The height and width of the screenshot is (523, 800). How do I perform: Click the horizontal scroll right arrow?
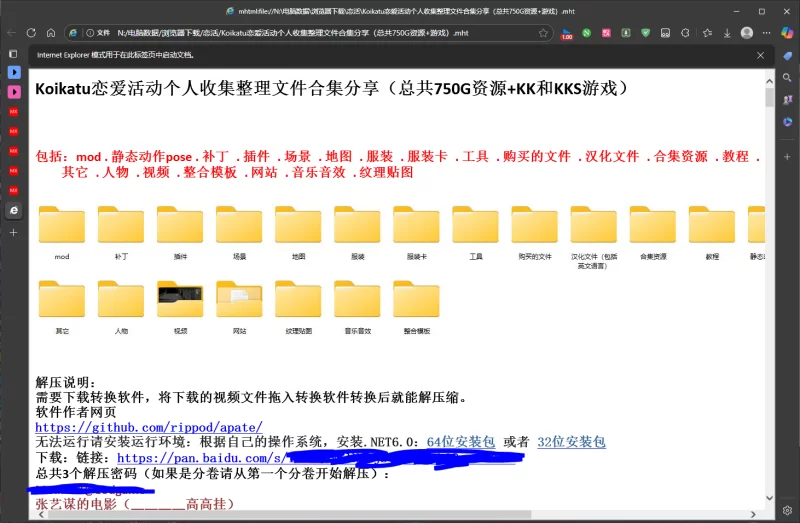(x=753, y=514)
